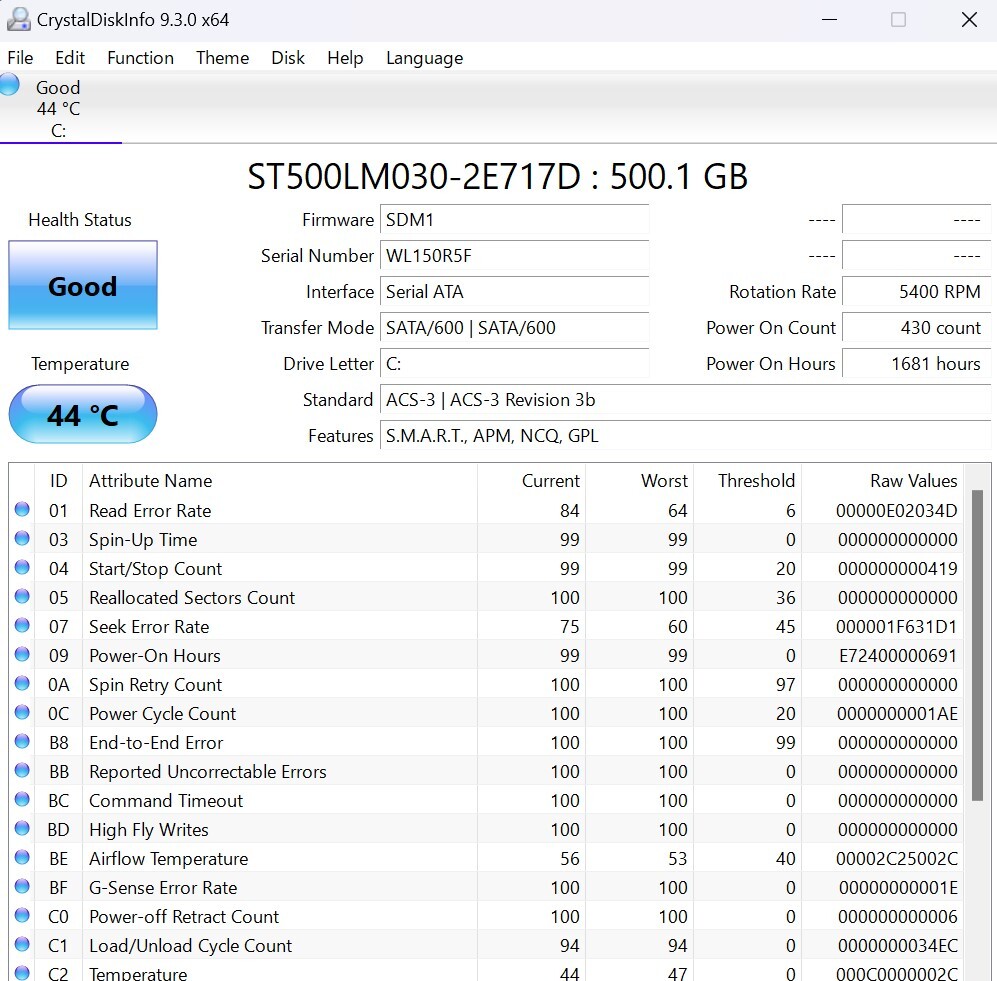The image size is (997, 981).
Task: Click the Serial Number field WL150R5F
Action: 514,256
